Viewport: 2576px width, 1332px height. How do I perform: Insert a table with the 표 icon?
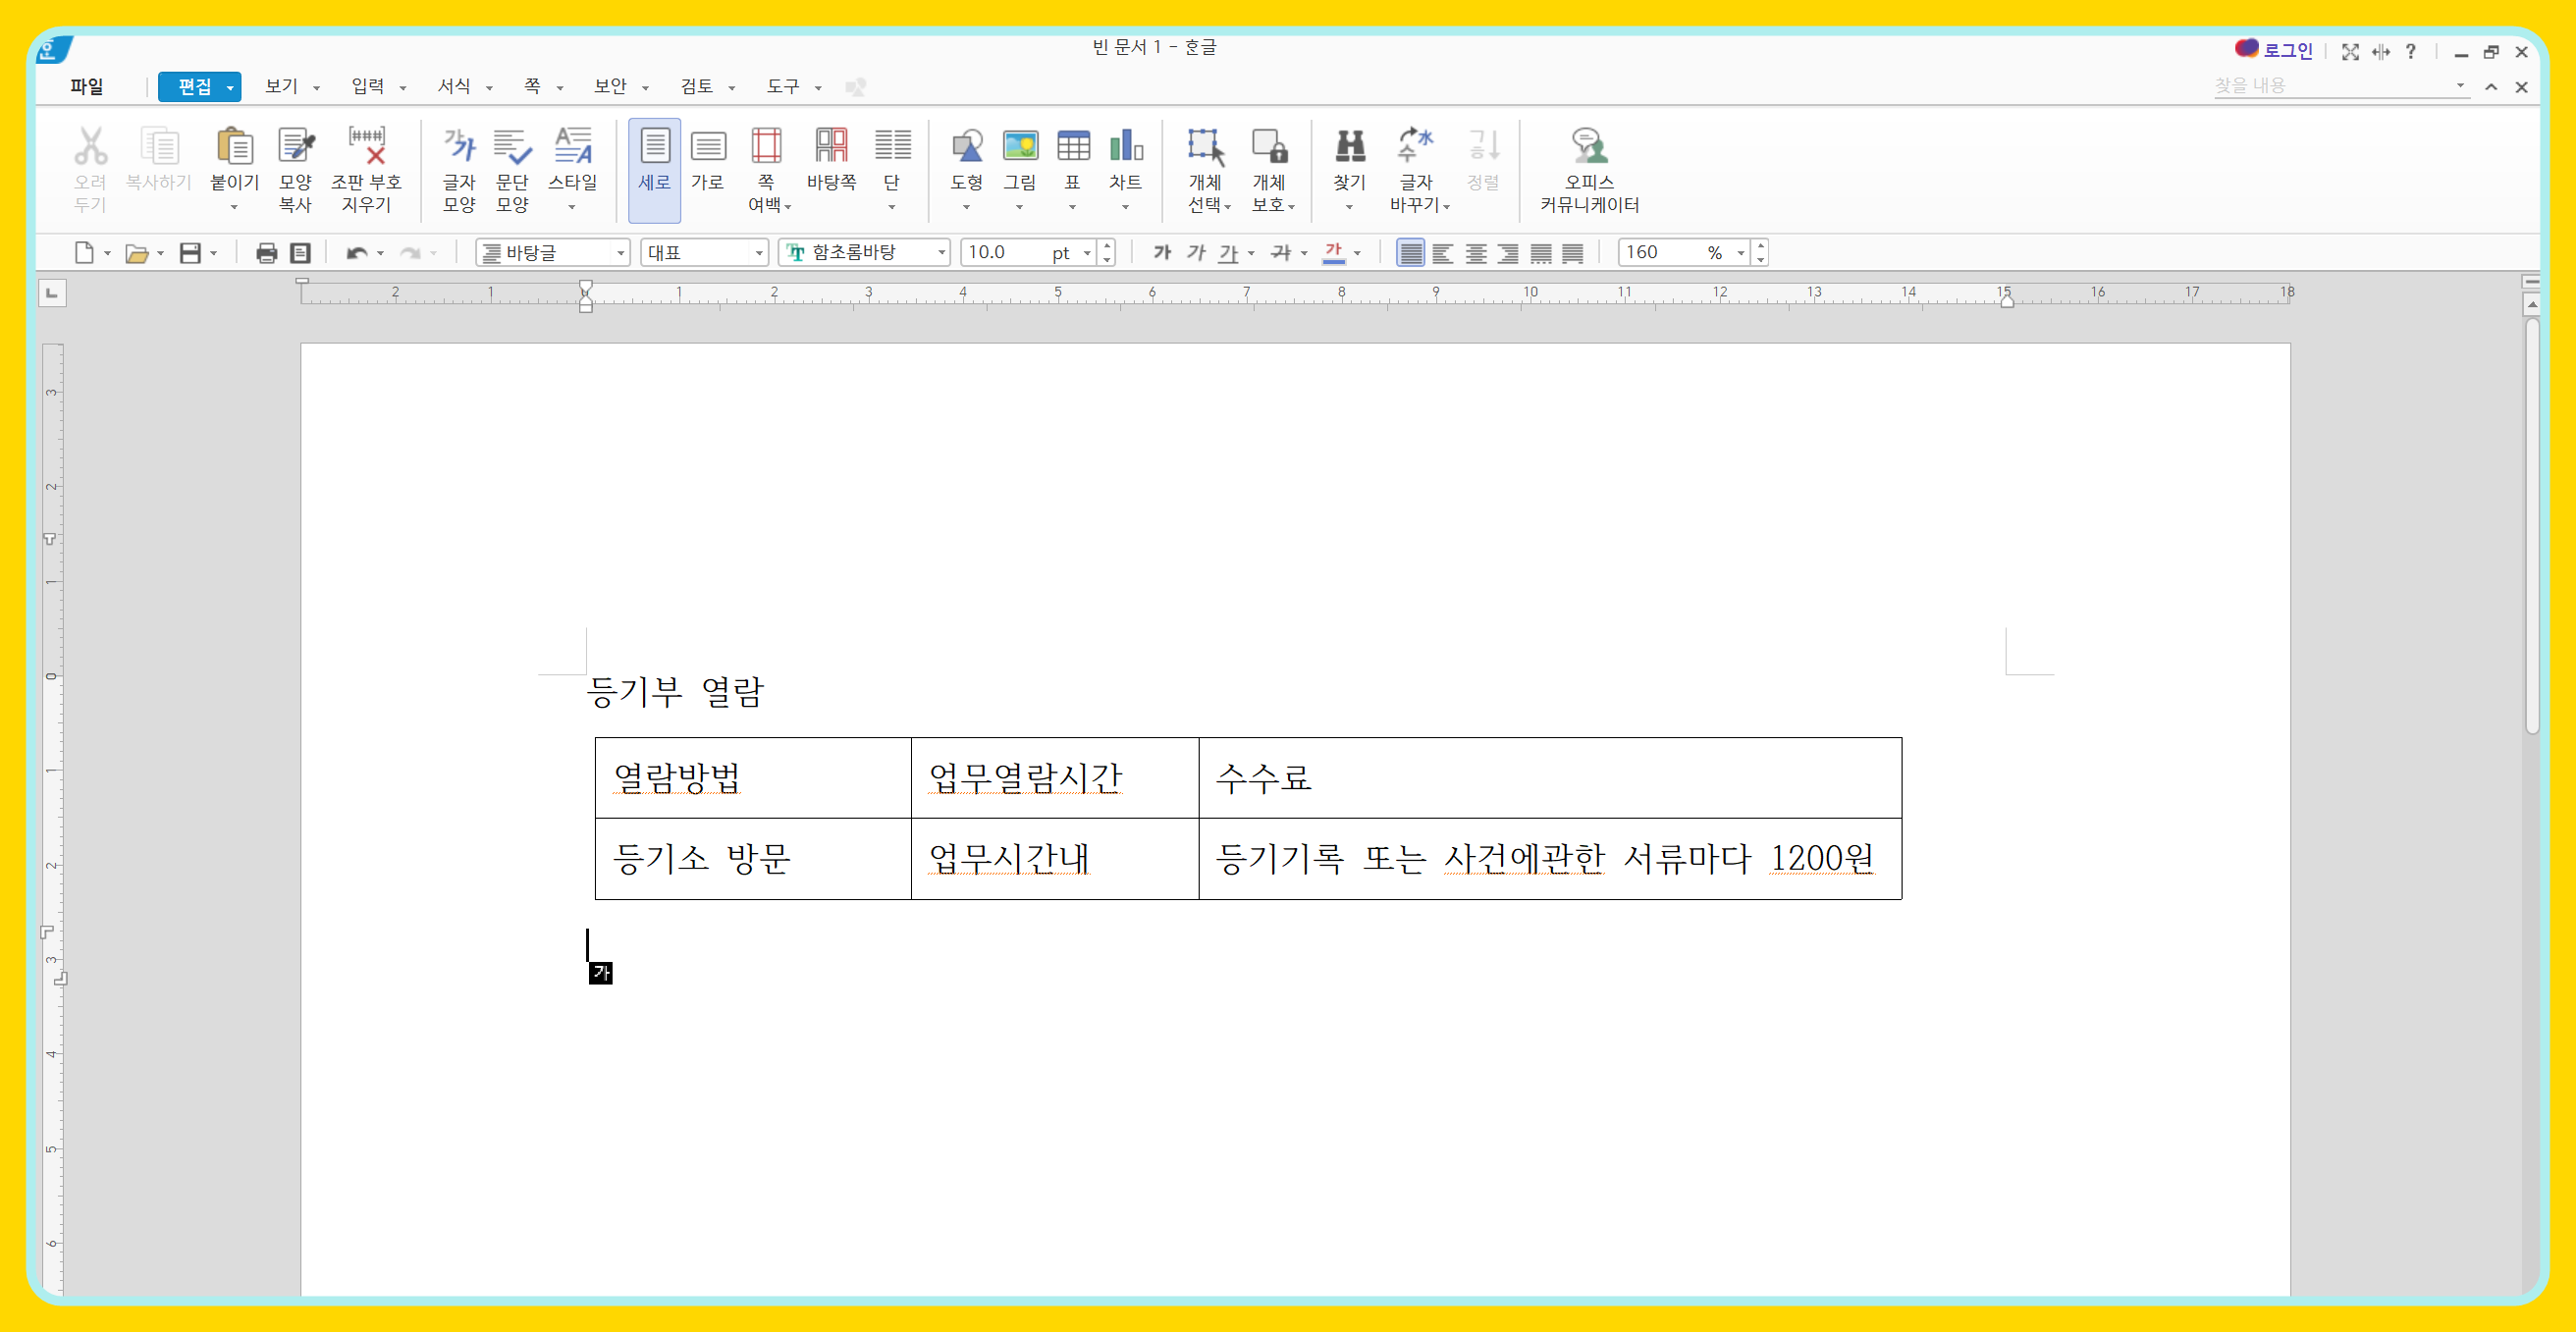pos(1072,148)
